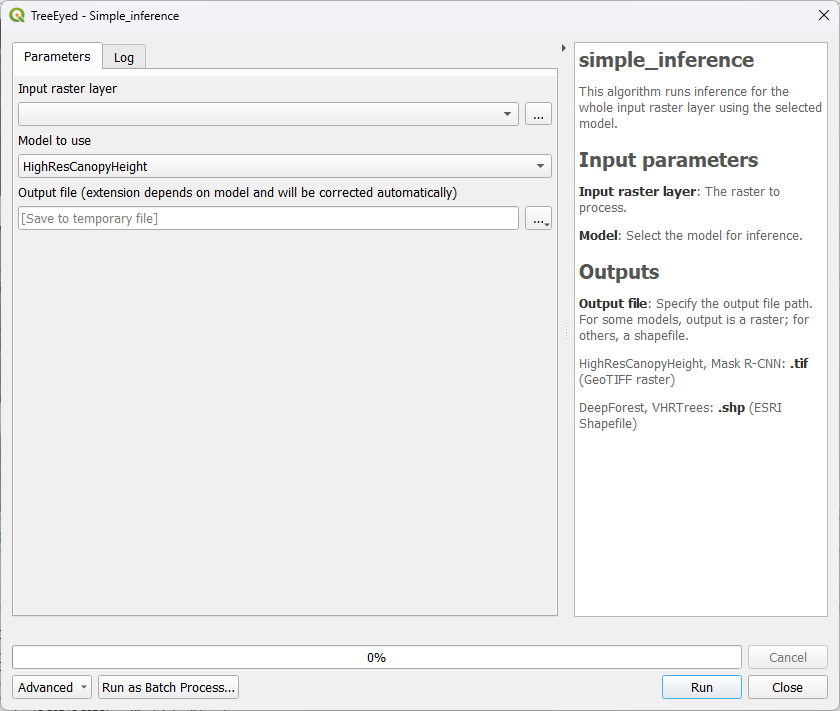
Task: Click the greyed-out Cancel button
Action: click(x=788, y=657)
